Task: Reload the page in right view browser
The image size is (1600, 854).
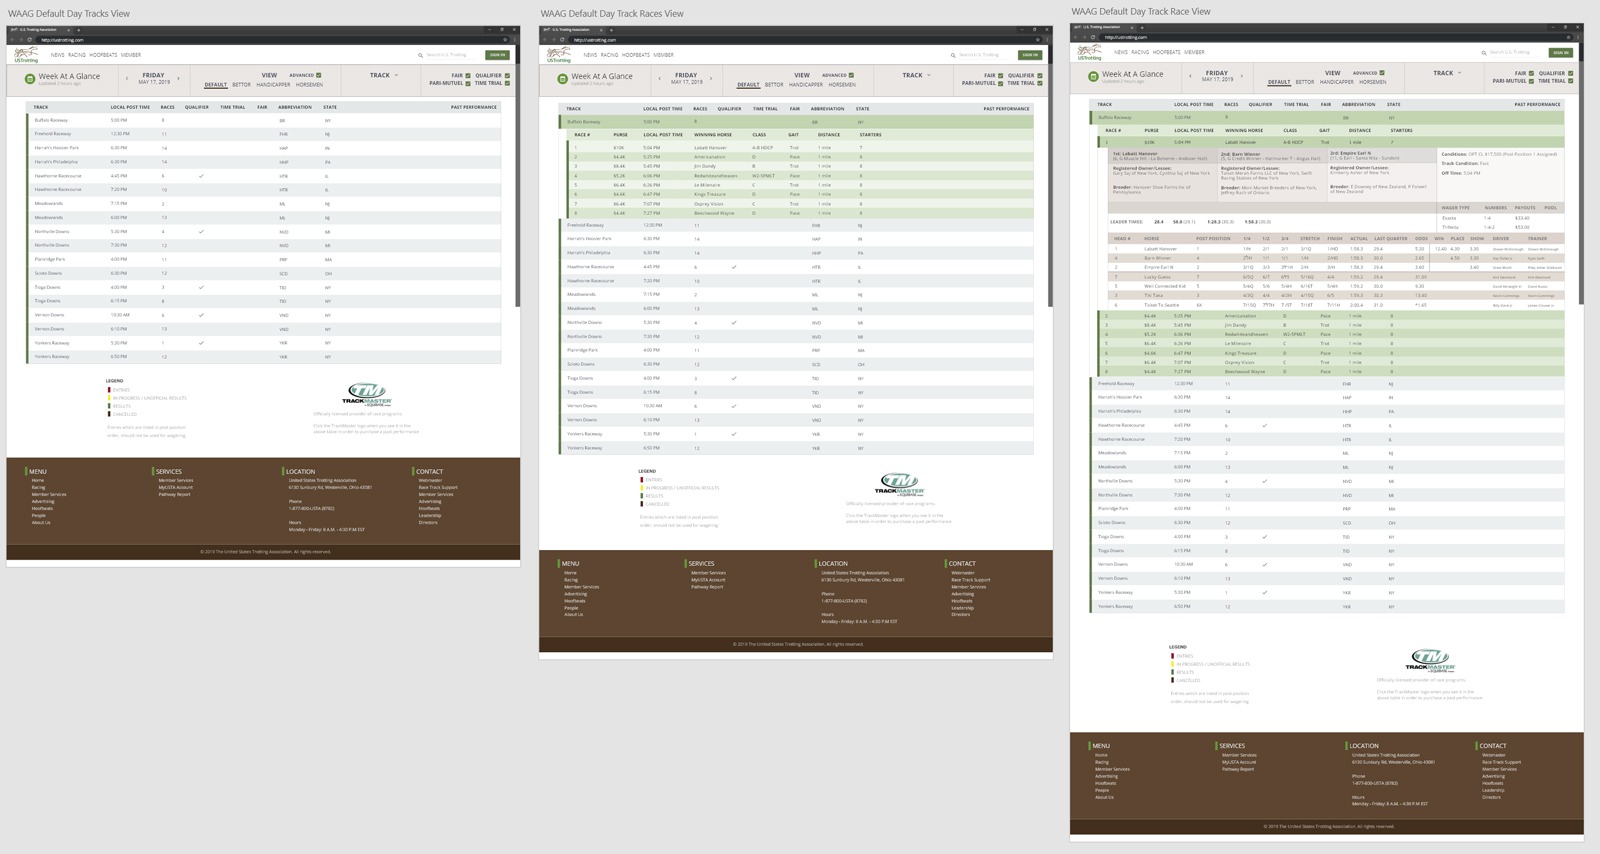Action: (x=1093, y=37)
